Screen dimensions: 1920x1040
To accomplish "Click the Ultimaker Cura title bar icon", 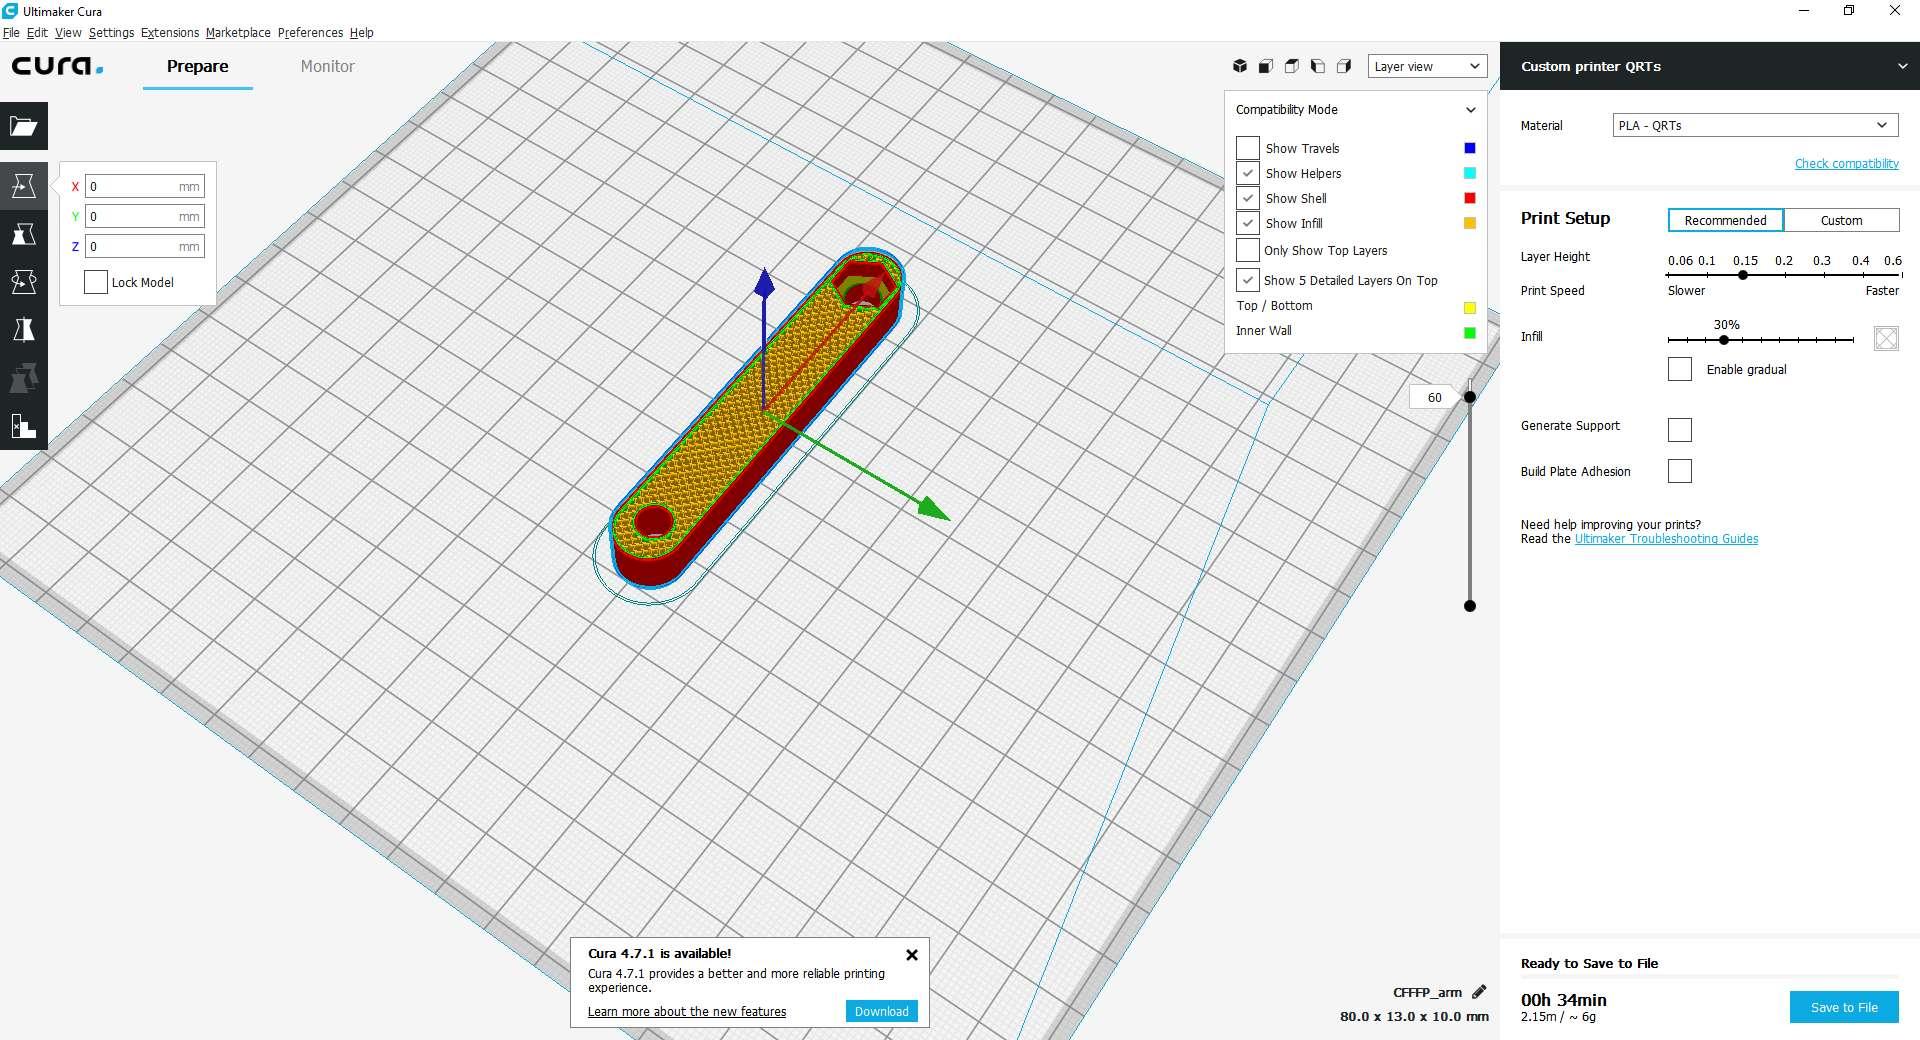I will click(10, 11).
